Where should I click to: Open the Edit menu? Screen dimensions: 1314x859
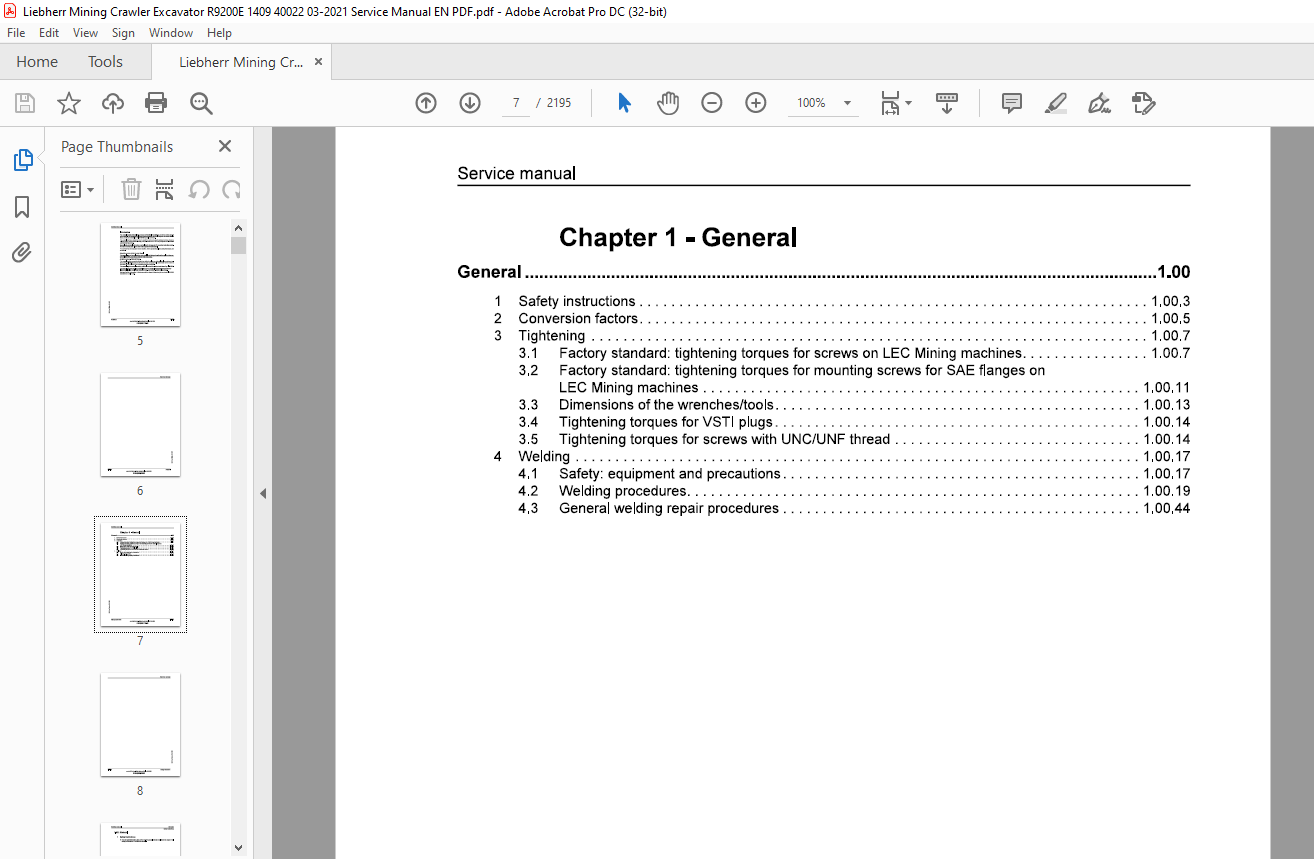click(x=49, y=33)
